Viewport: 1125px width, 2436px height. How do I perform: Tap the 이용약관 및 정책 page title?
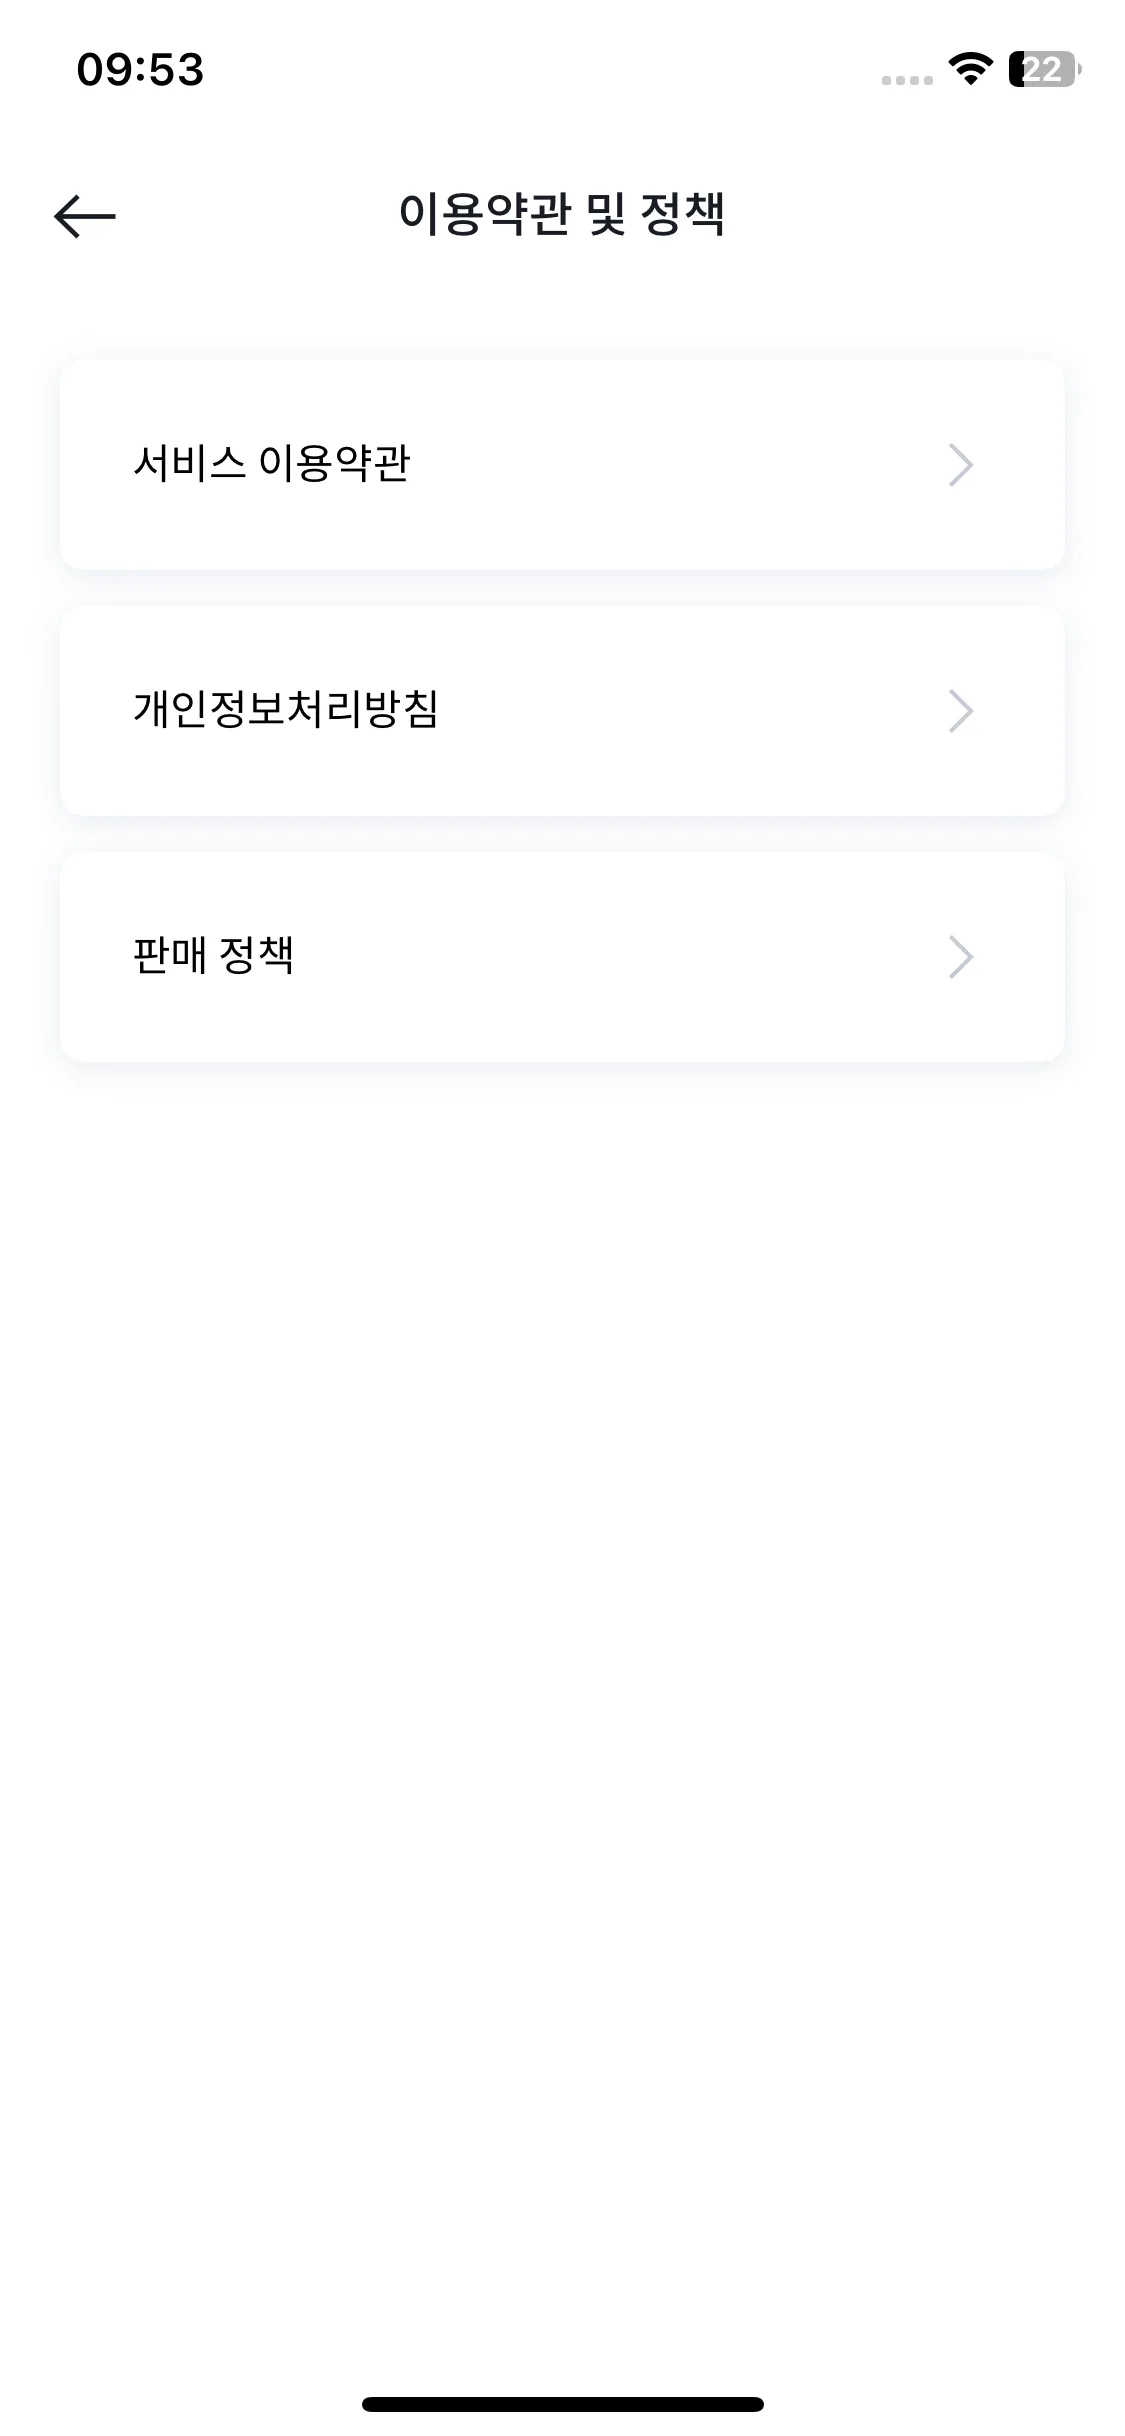point(562,214)
